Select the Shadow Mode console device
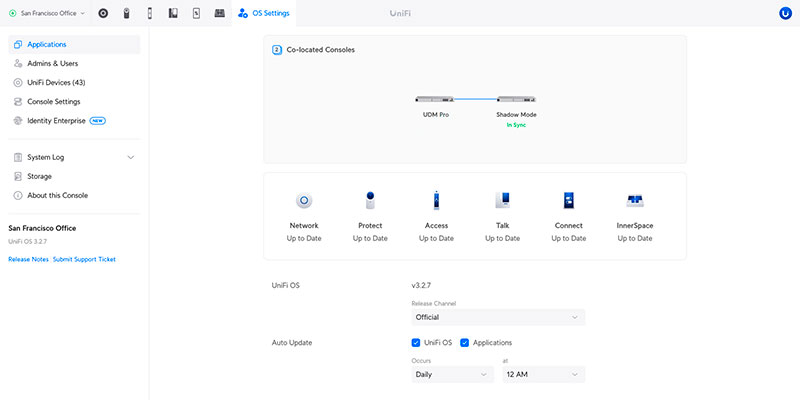The image size is (800, 400). (516, 99)
